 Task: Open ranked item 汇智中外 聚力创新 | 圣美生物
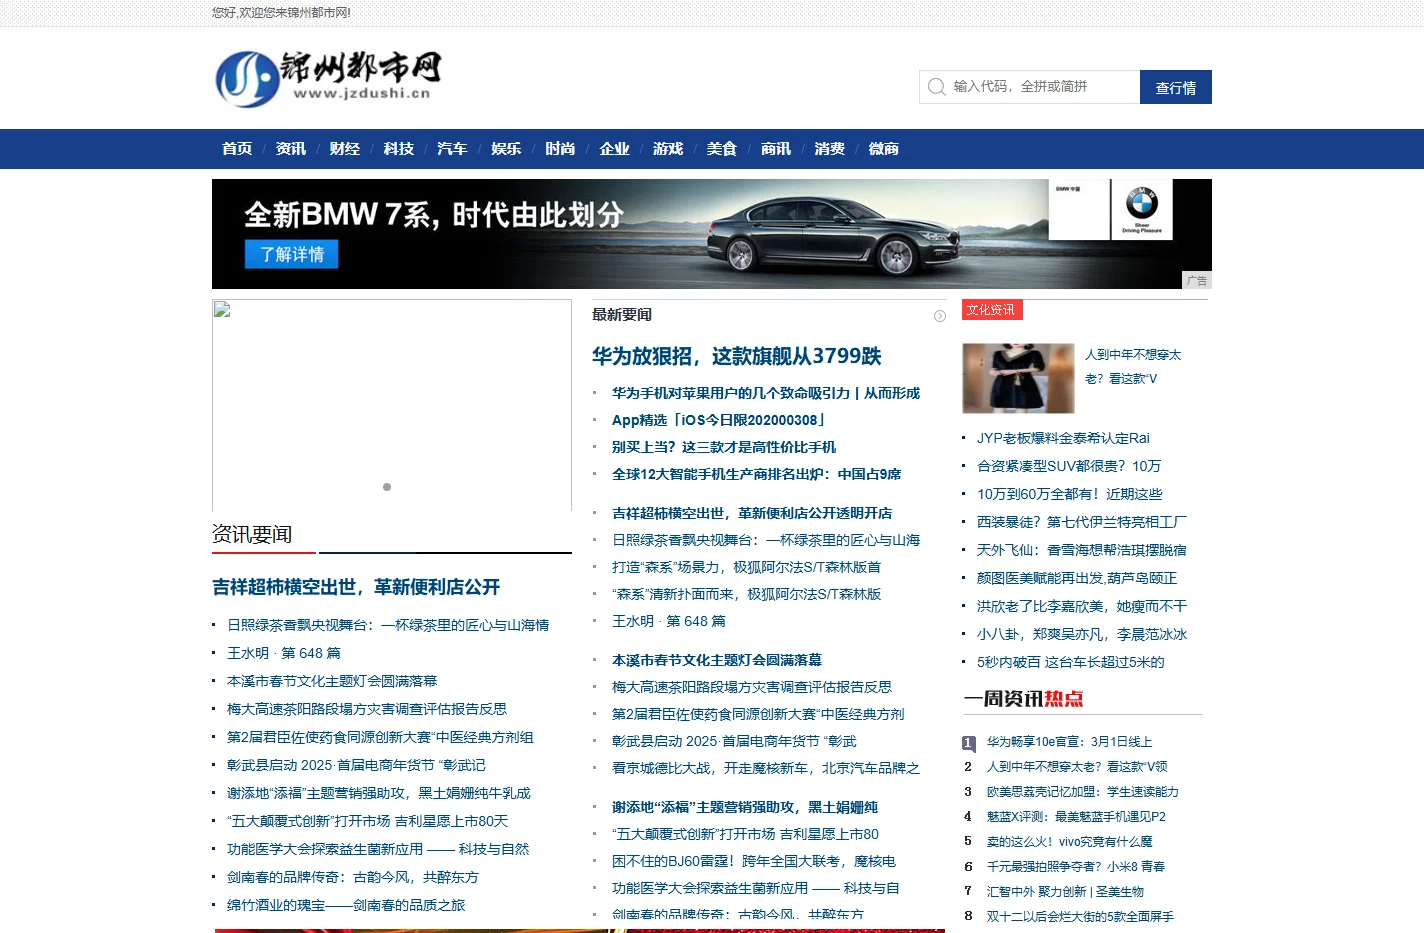pyautogui.click(x=1065, y=892)
